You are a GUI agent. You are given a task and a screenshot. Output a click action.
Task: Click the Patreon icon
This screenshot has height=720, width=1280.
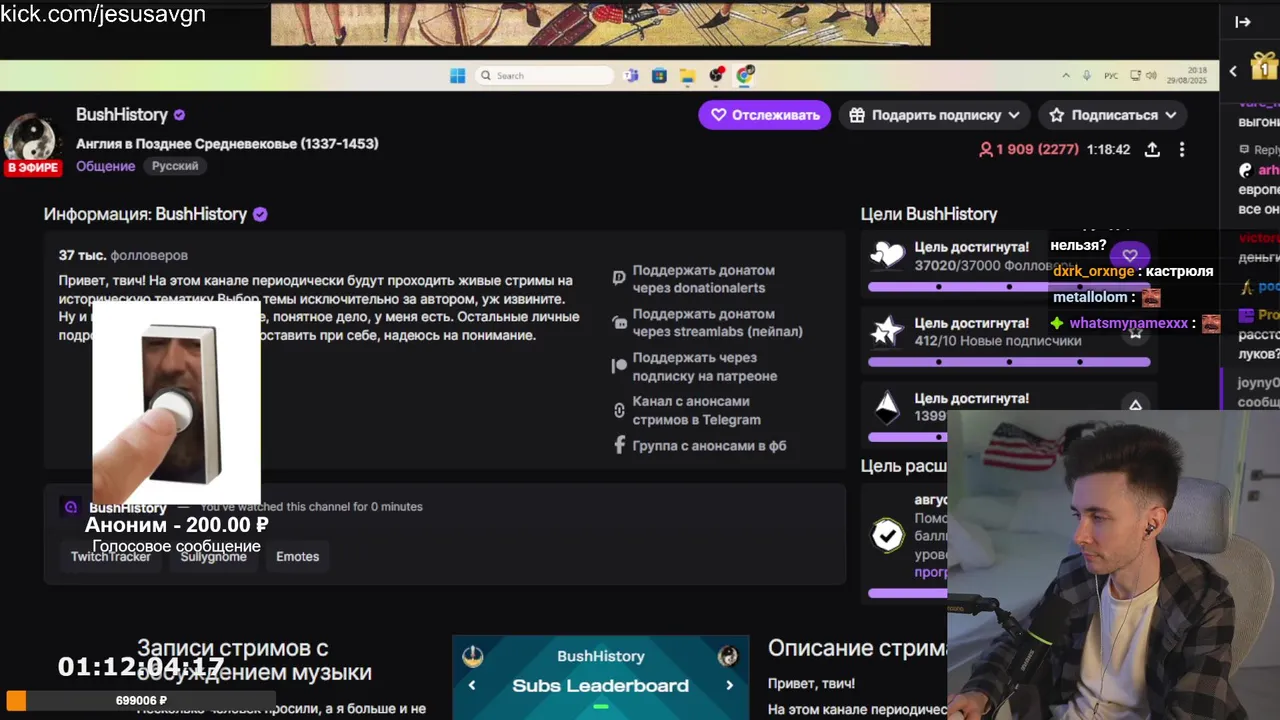coord(619,367)
